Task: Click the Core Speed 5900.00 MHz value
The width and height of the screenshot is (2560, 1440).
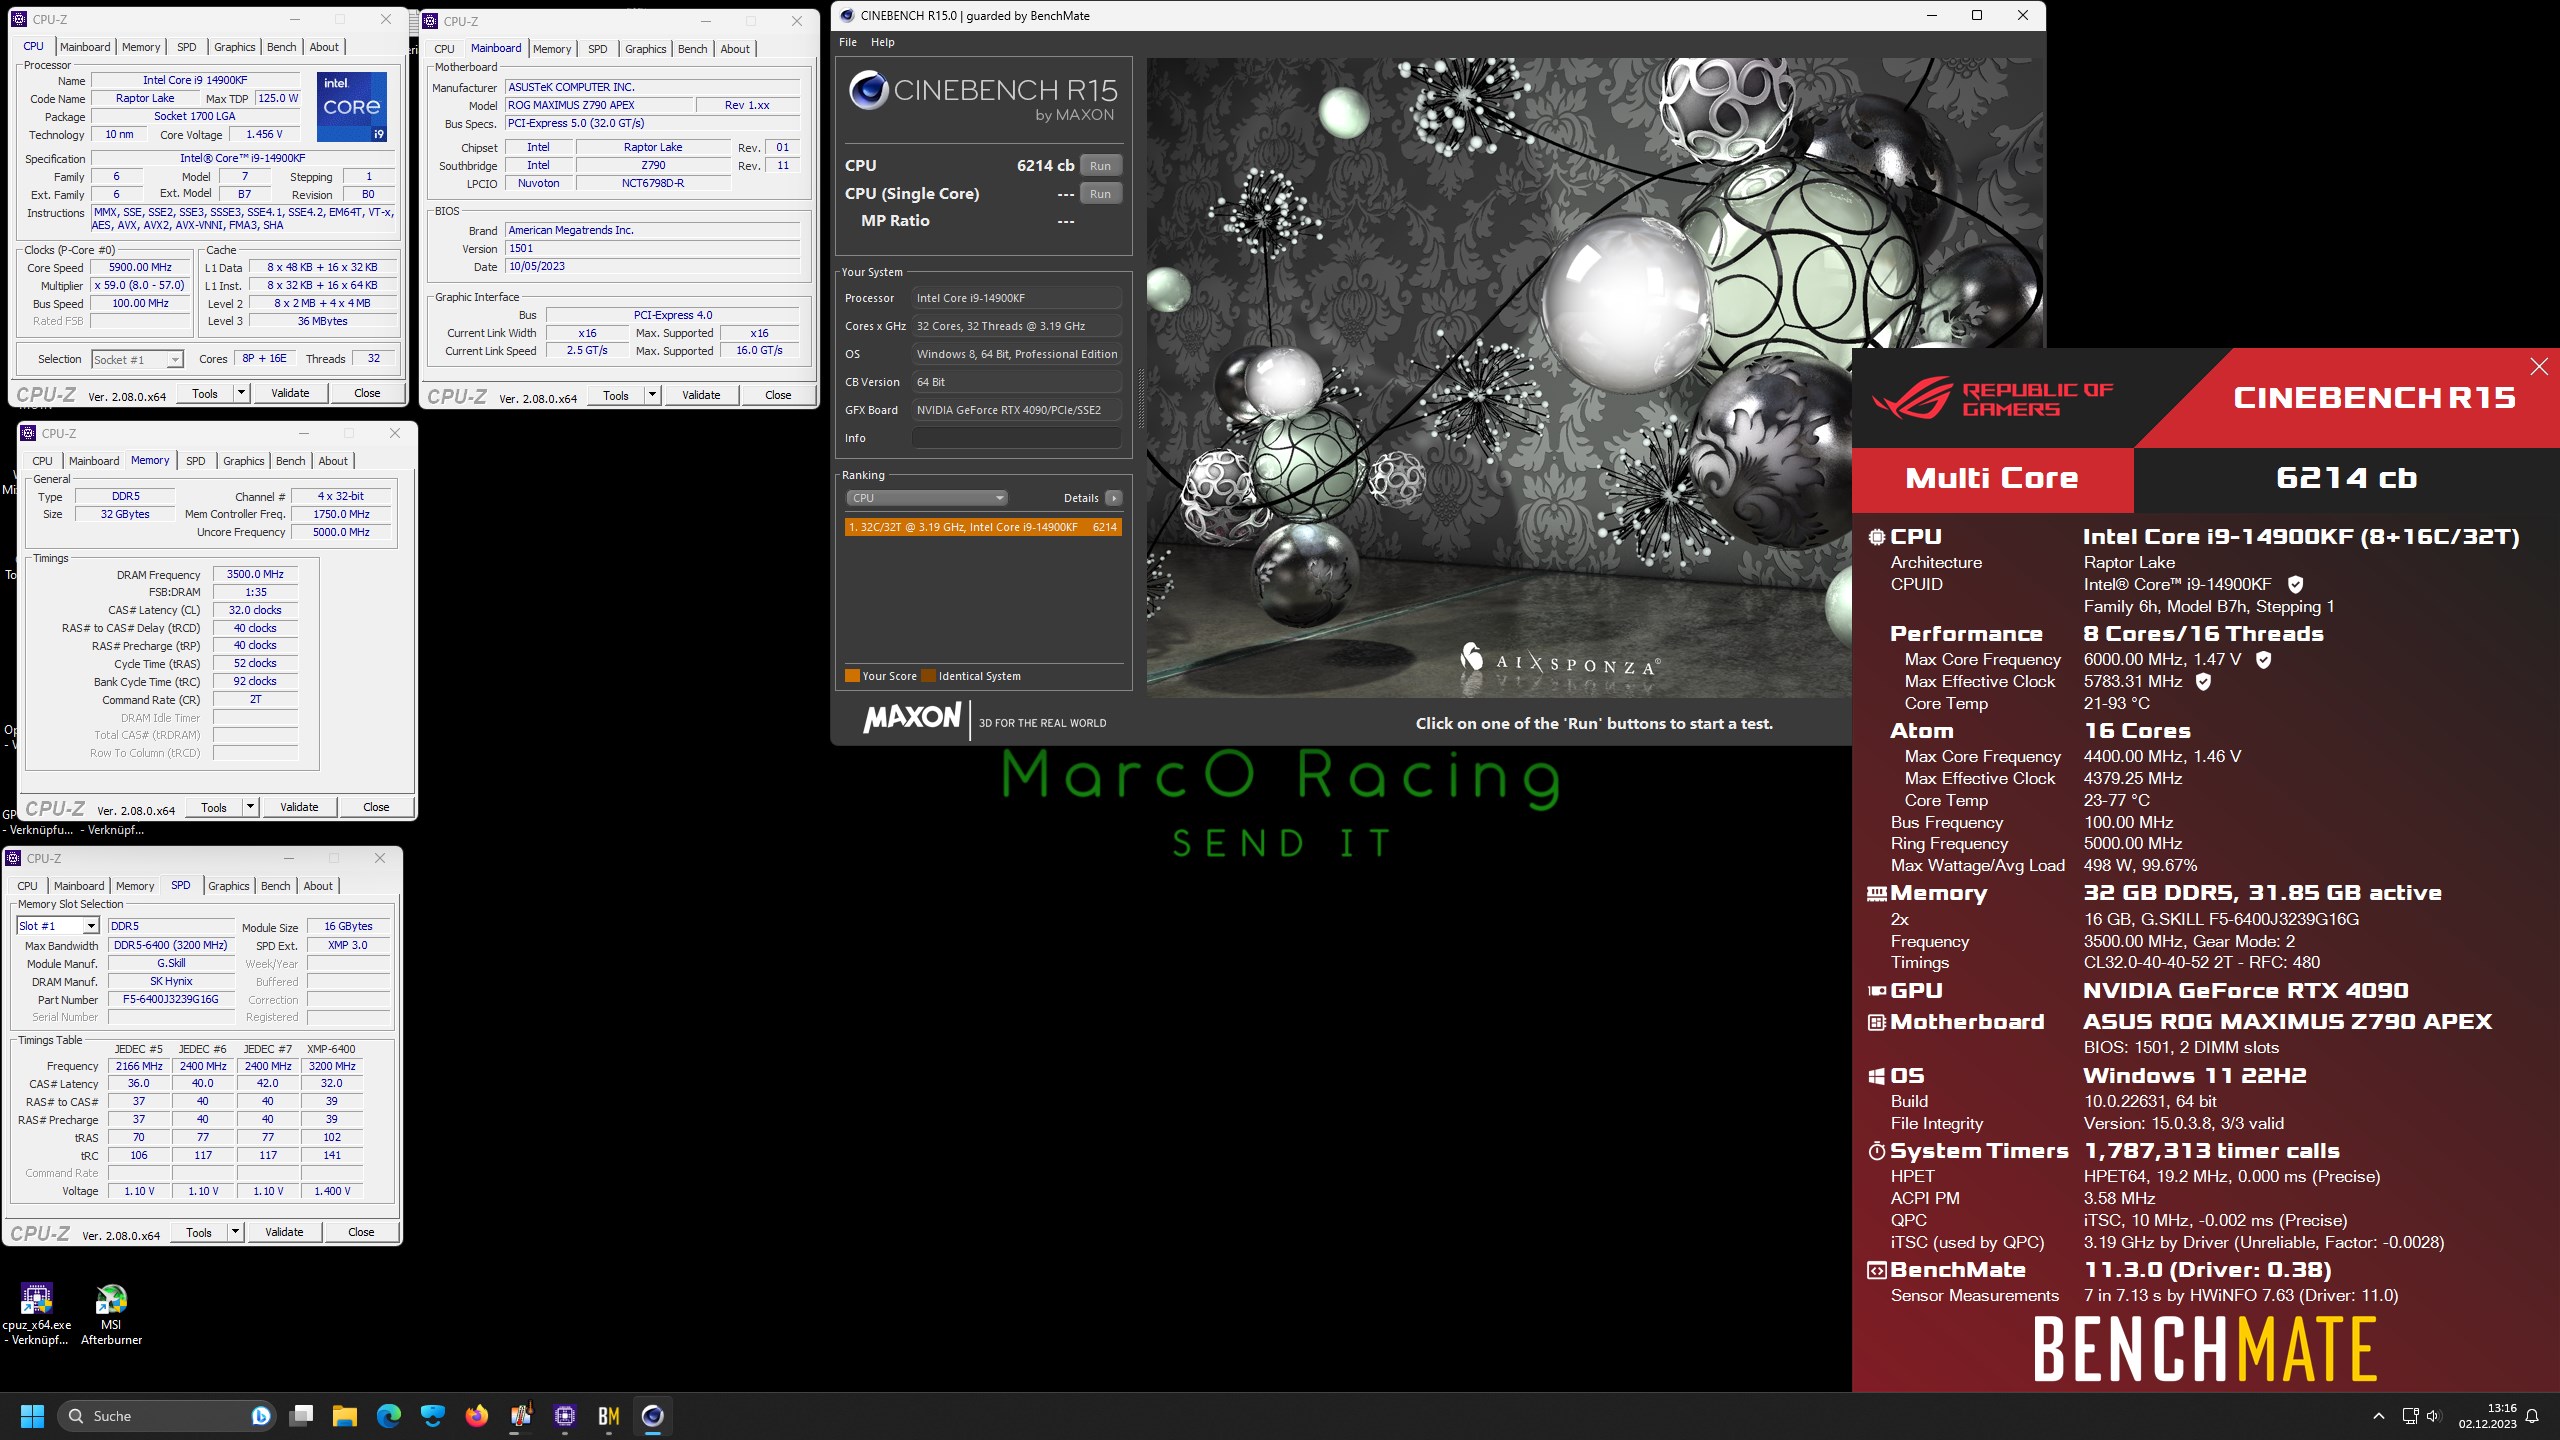Action: (x=140, y=268)
